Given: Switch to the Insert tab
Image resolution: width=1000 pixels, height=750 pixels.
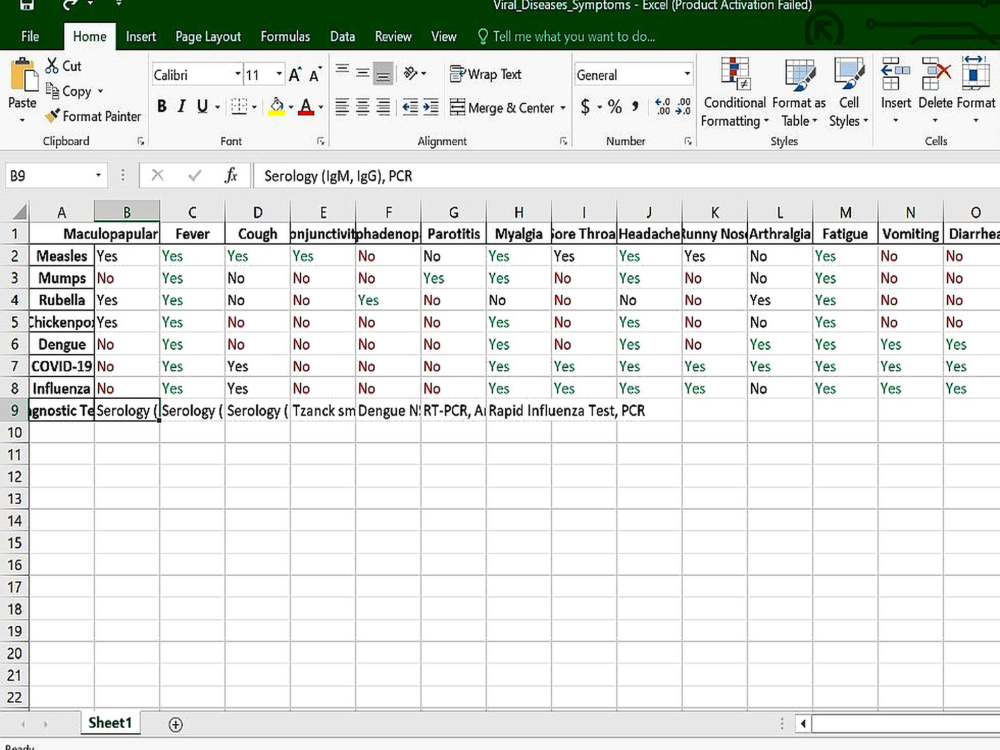Looking at the screenshot, I should click(x=140, y=36).
